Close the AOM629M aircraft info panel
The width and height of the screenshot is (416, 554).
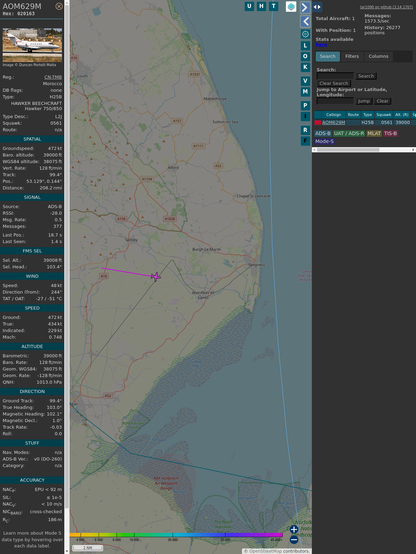59,6
